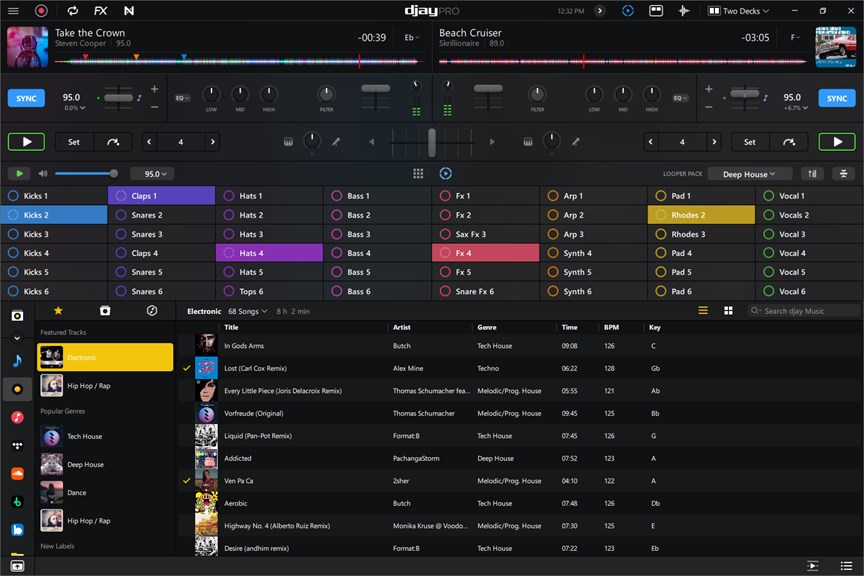
Task: Open the left deck EQ mode dropdown
Action: (x=182, y=98)
